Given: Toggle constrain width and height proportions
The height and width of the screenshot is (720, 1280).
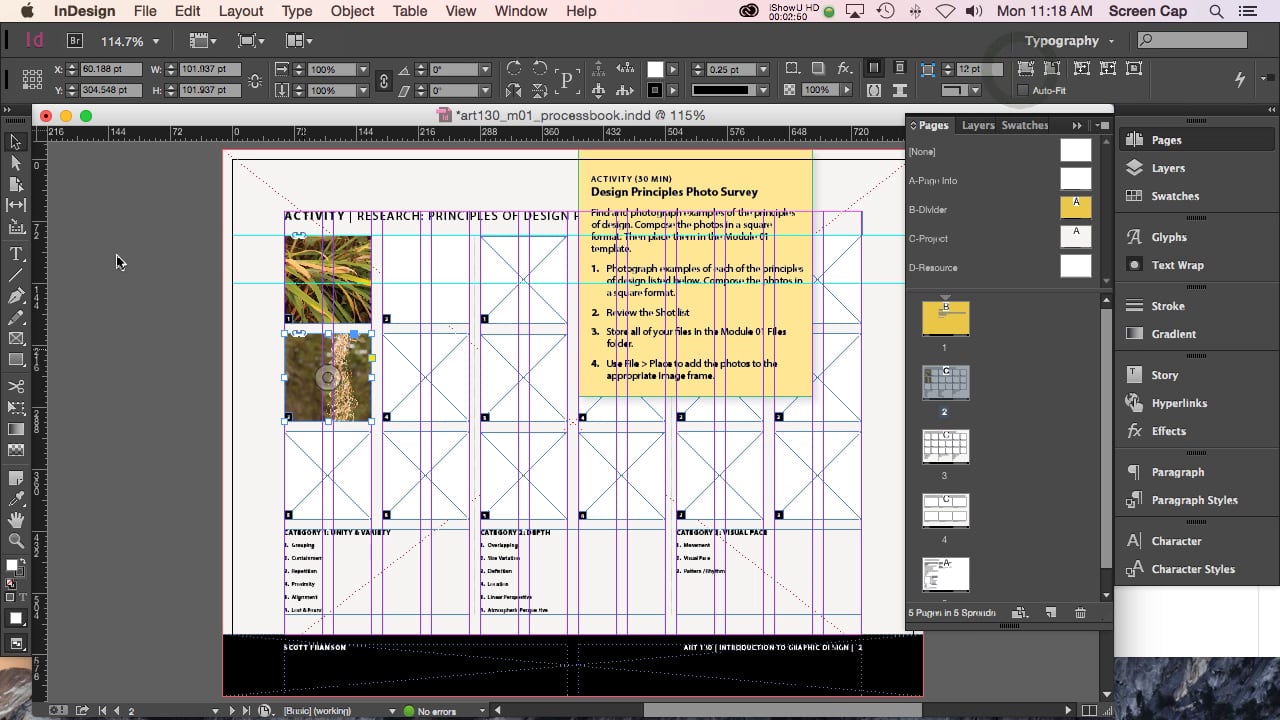Looking at the screenshot, I should tap(255, 80).
